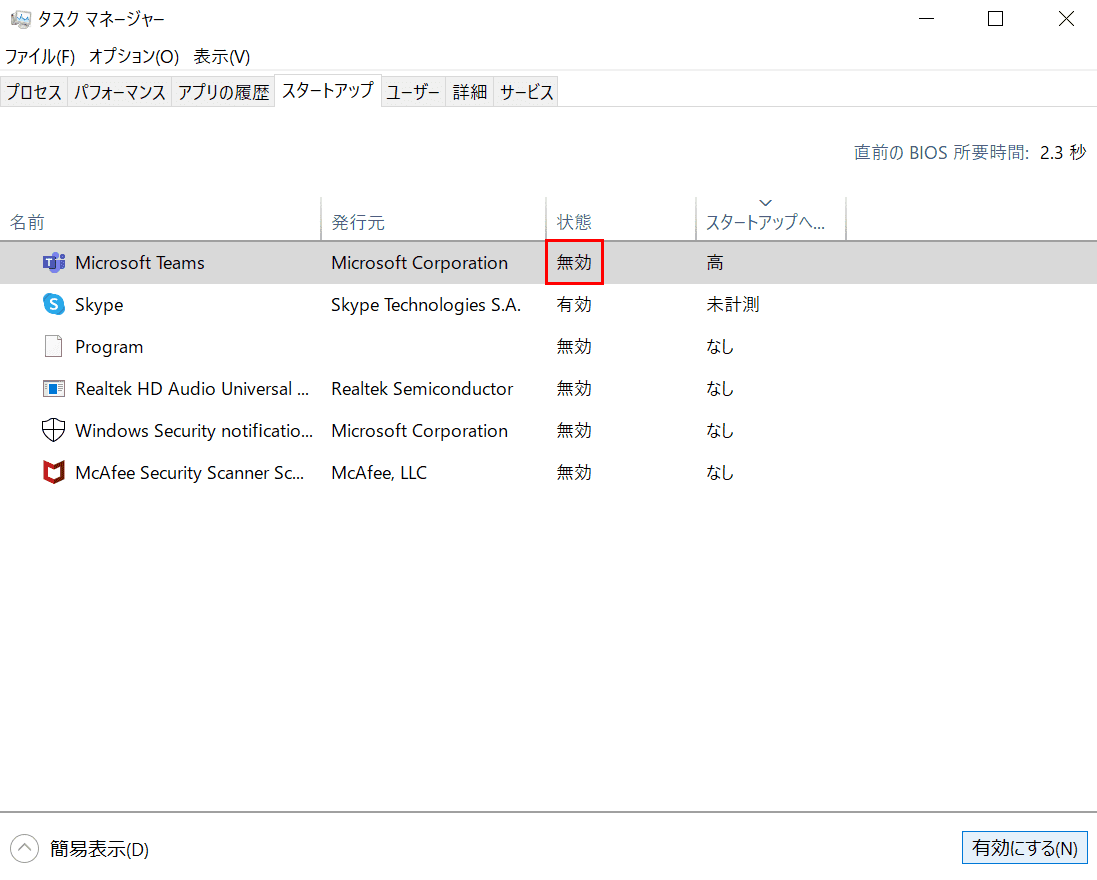Select the スタートアップ tab
The height and width of the screenshot is (880, 1097).
328,90
